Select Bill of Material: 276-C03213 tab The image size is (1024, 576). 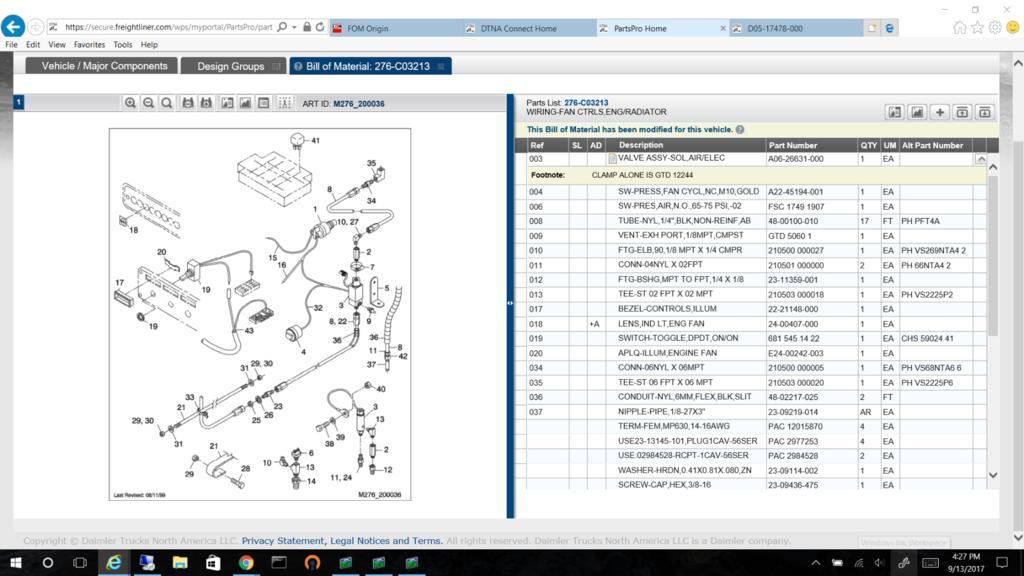pyautogui.click(x=370, y=66)
